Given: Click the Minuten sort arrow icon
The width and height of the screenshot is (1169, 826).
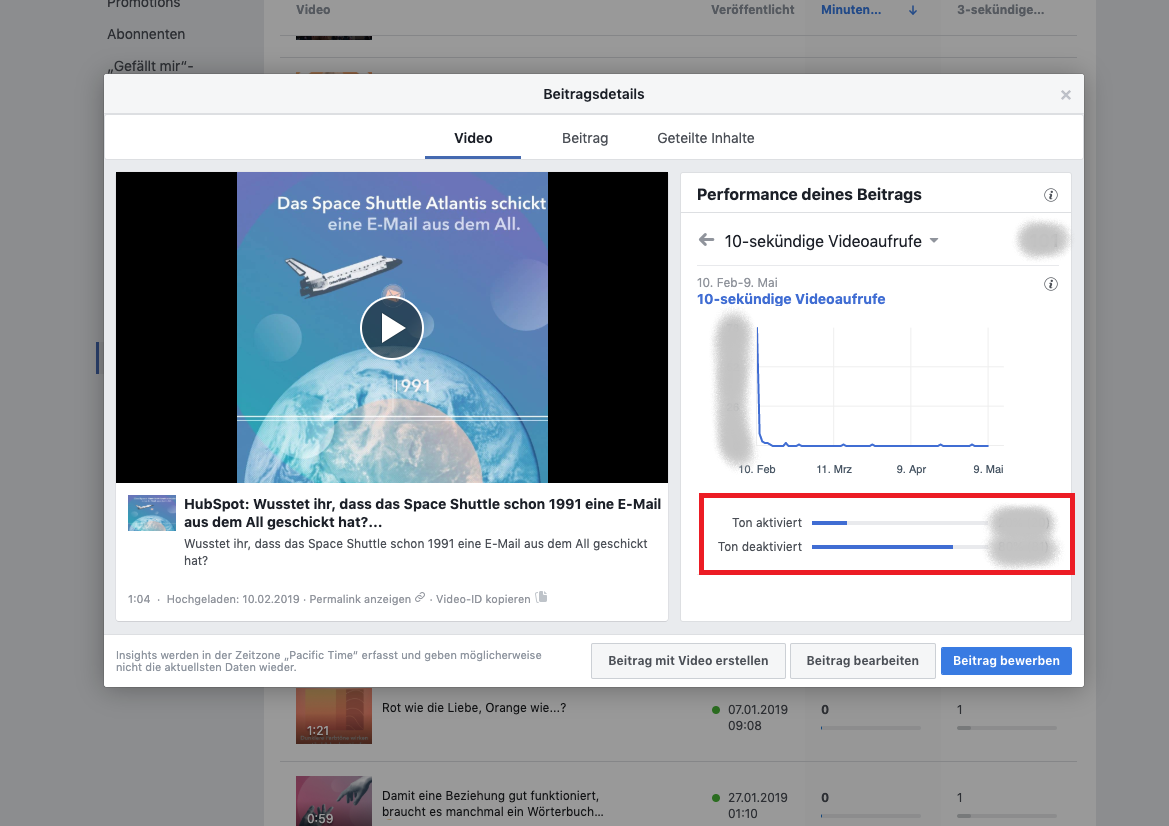Looking at the screenshot, I should tap(913, 10).
